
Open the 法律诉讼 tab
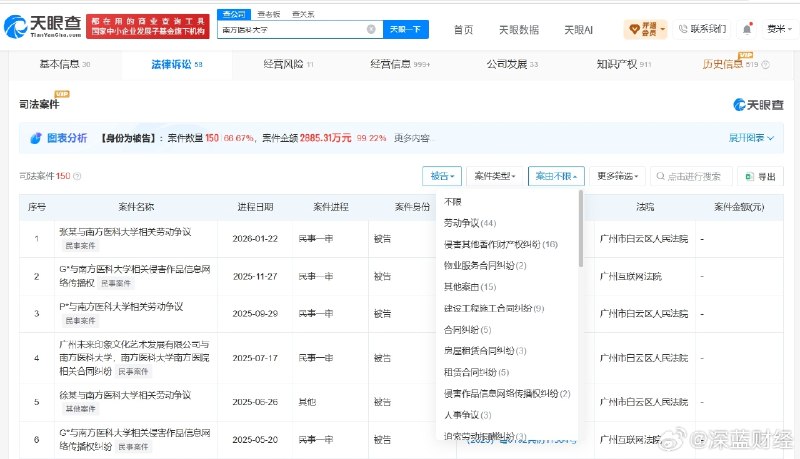pos(177,64)
